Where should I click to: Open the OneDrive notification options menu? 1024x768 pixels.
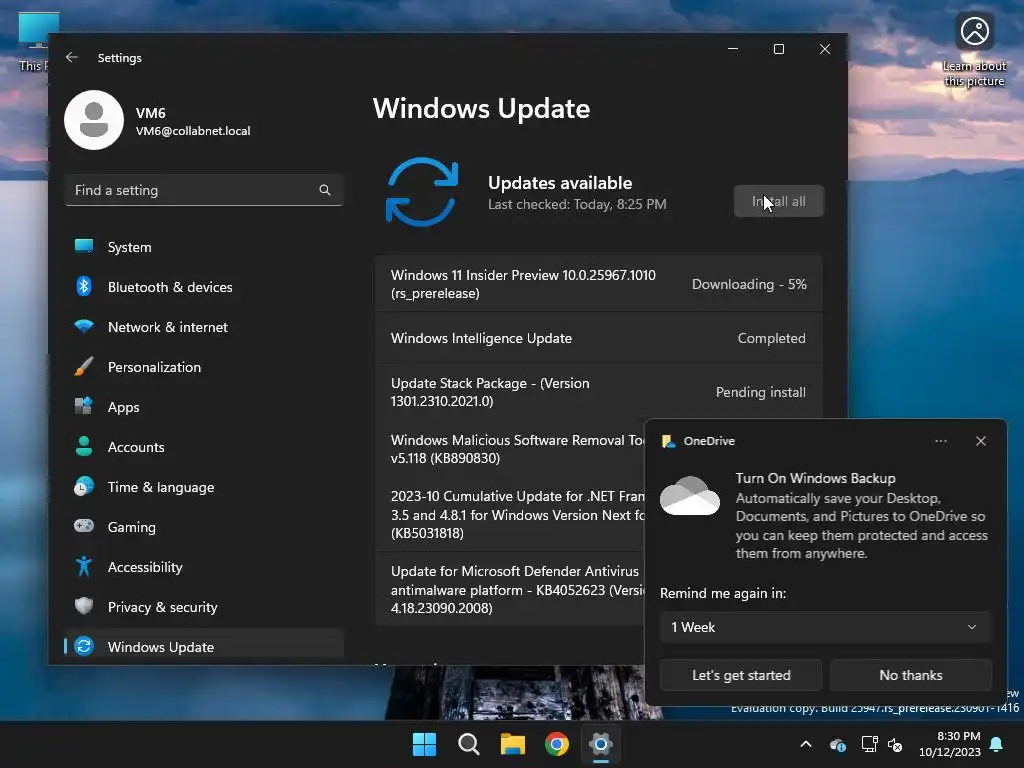click(x=940, y=441)
